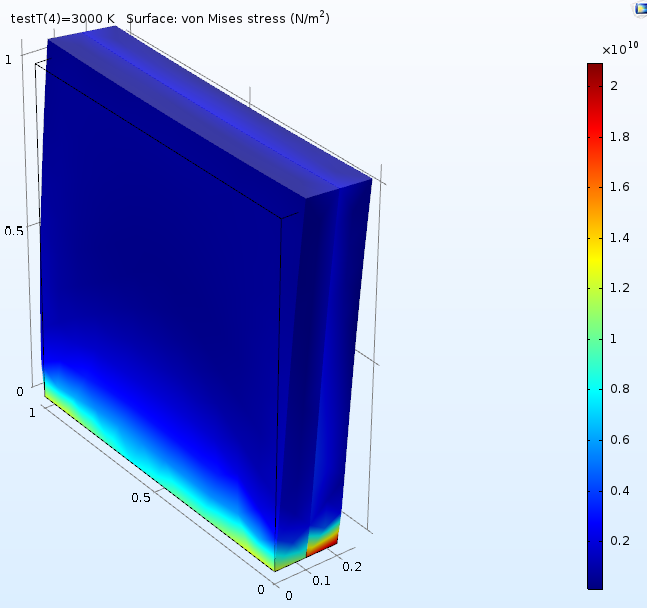Click the legend tick label '0.2'
Image resolution: width=647 pixels, height=608 pixels.
tap(619, 541)
